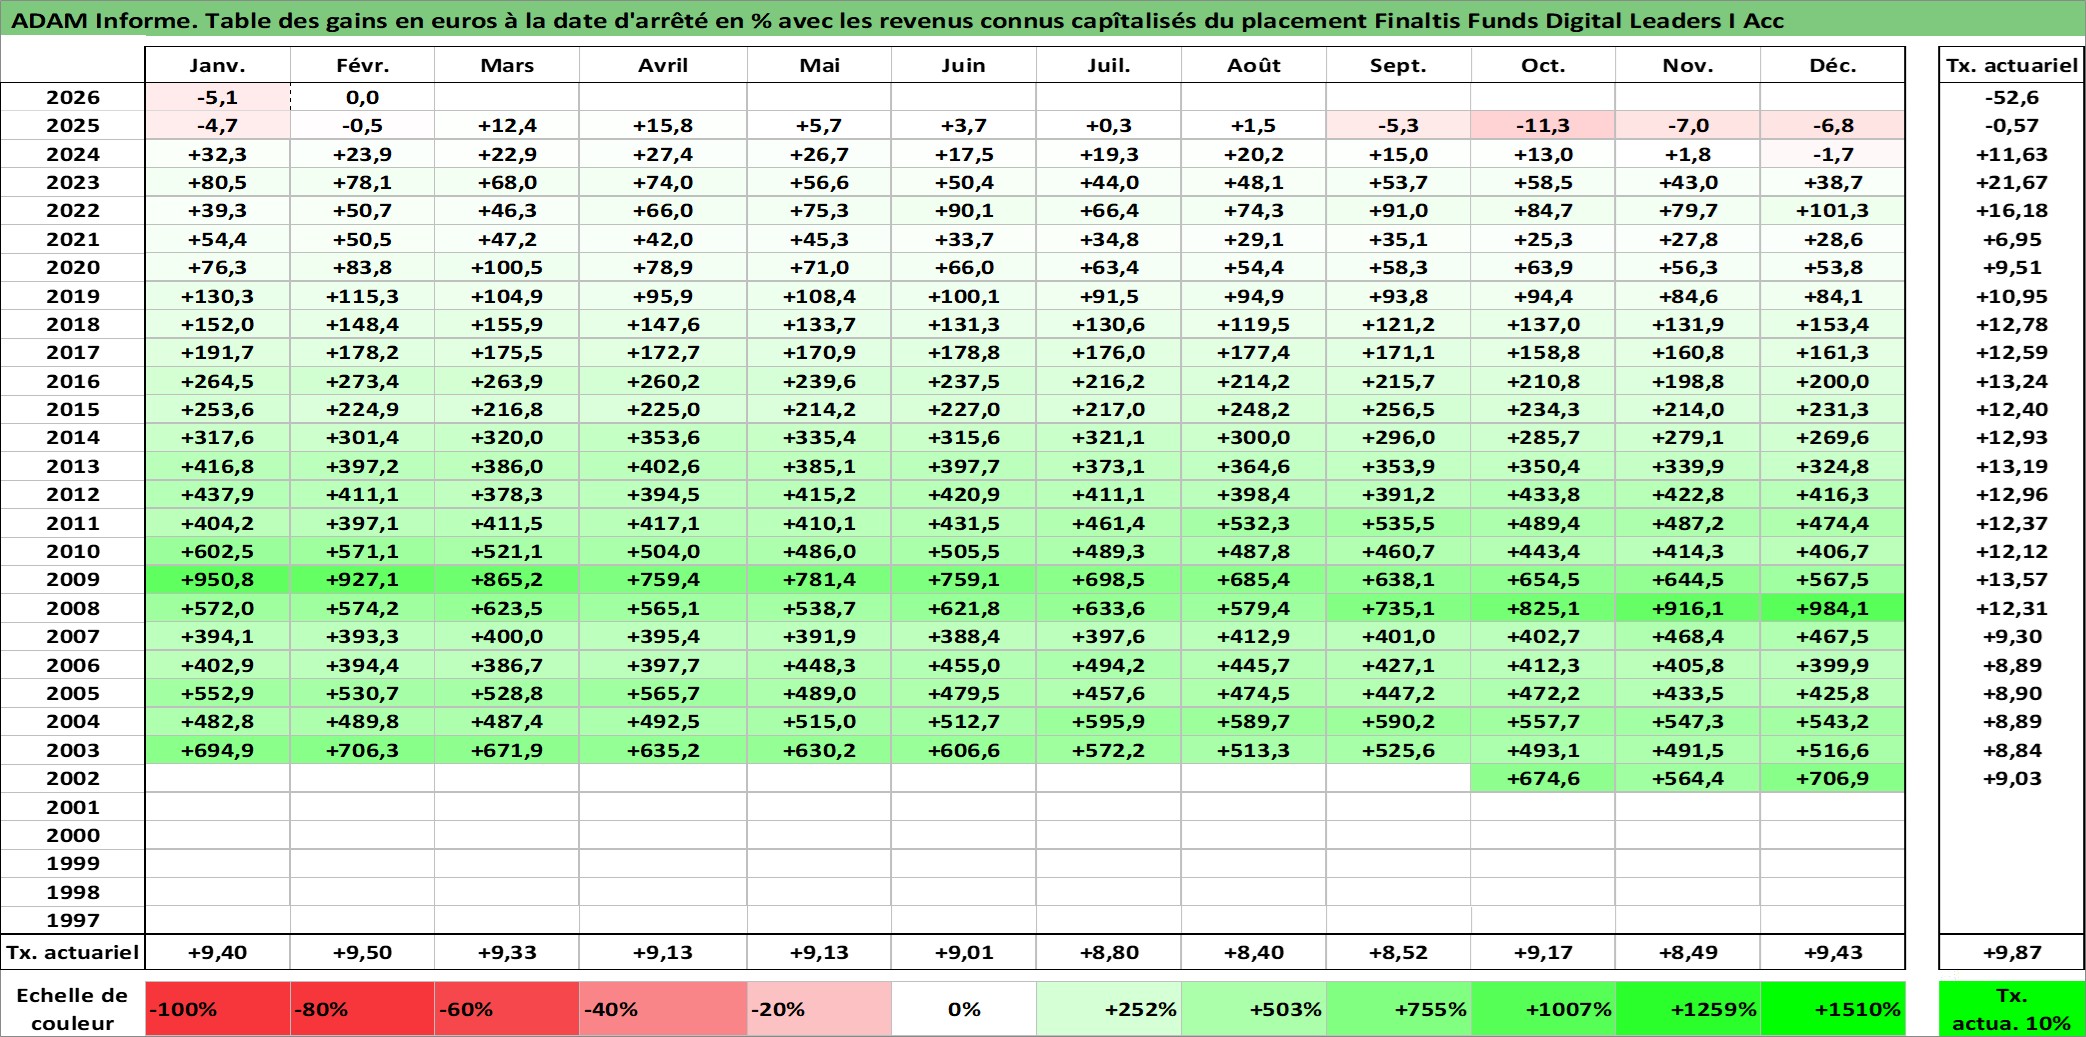Image resolution: width=2086 pixels, height=1037 pixels.
Task: Click the -100% red color scale swatch
Action: click(x=217, y=1009)
